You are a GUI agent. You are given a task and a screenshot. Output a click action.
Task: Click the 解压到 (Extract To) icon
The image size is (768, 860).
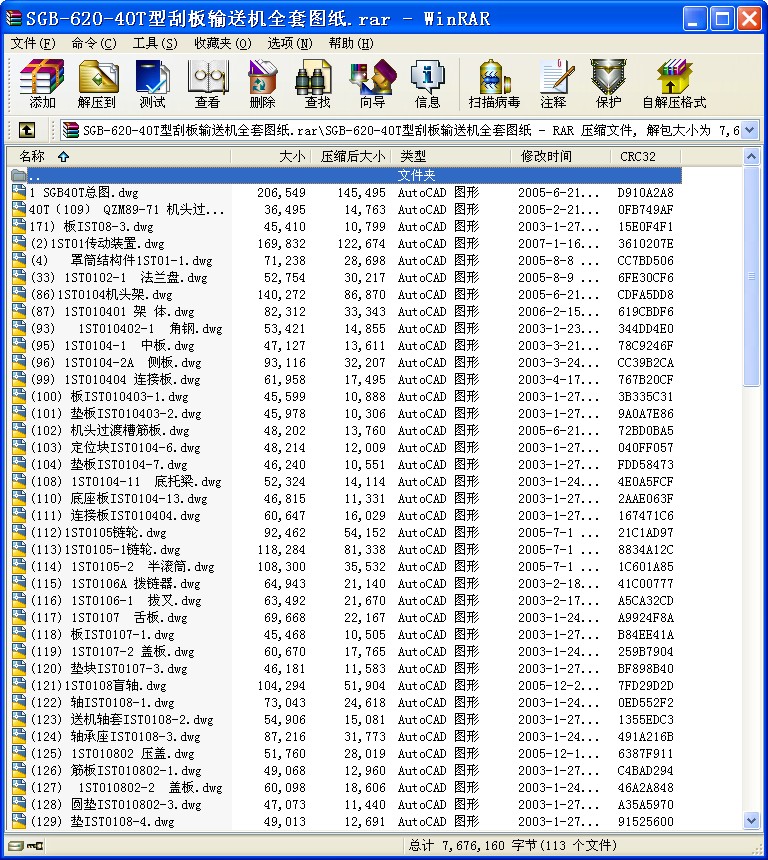(x=97, y=84)
